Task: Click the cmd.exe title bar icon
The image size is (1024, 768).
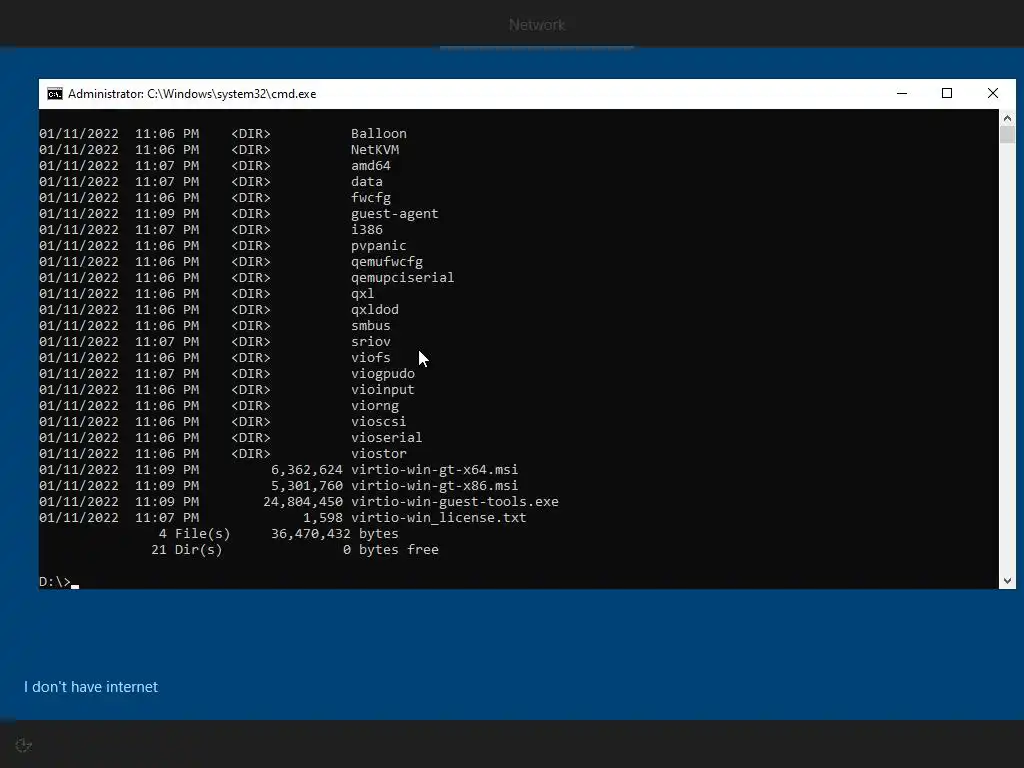Action: [55, 94]
